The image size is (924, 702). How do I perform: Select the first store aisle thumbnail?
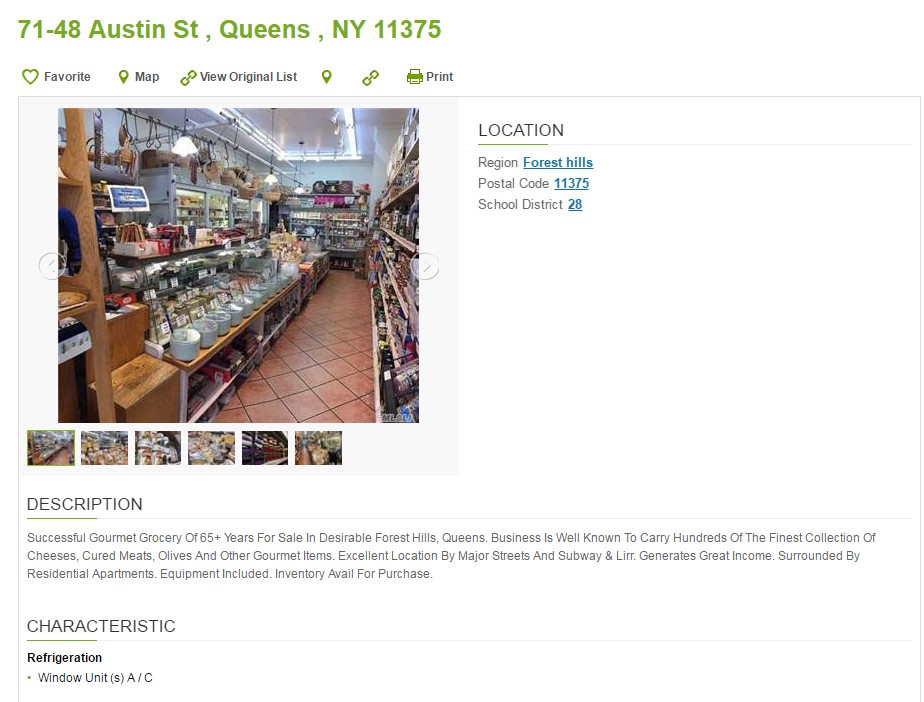click(51, 448)
